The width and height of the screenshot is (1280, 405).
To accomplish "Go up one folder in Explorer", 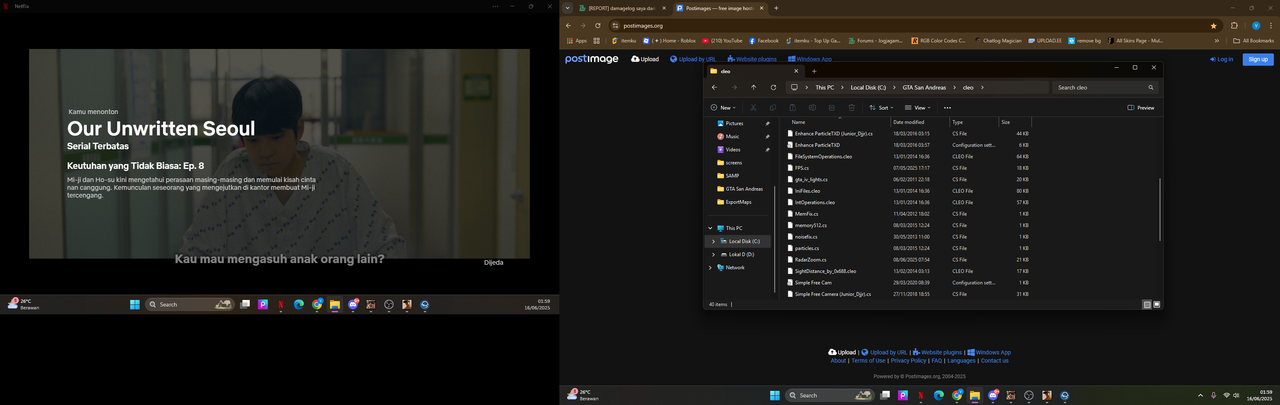I will click(754, 87).
